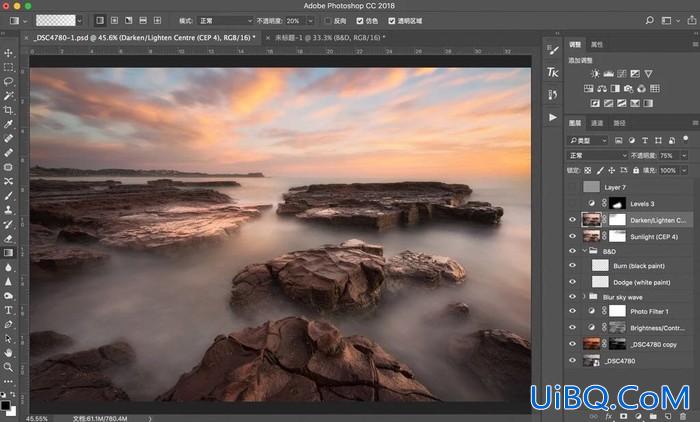The height and width of the screenshot is (422, 700).
Task: Select the Clone Stamp tool
Action: click(x=8, y=210)
